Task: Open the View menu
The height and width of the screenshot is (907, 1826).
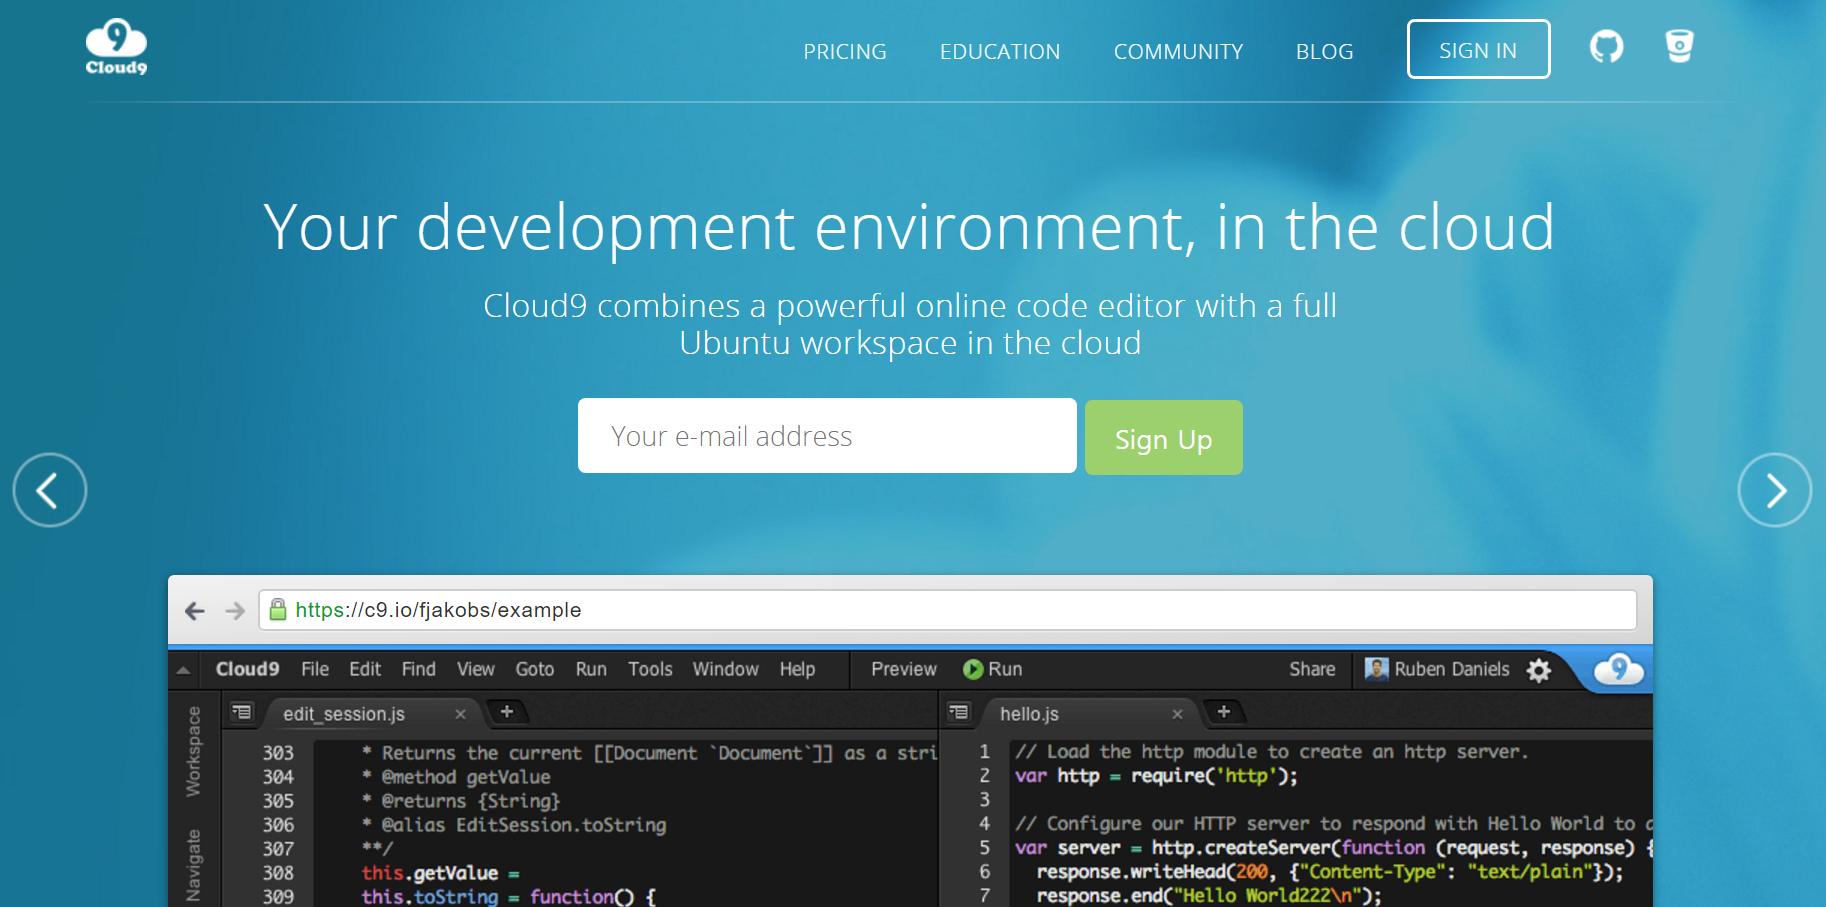Action: coord(476,669)
